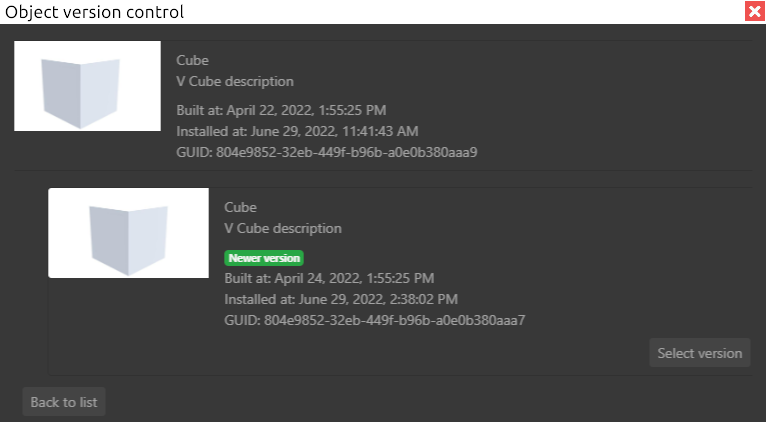Click top entry's V Cube description
Image resolution: width=766 pixels, height=422 pixels.
(234, 81)
